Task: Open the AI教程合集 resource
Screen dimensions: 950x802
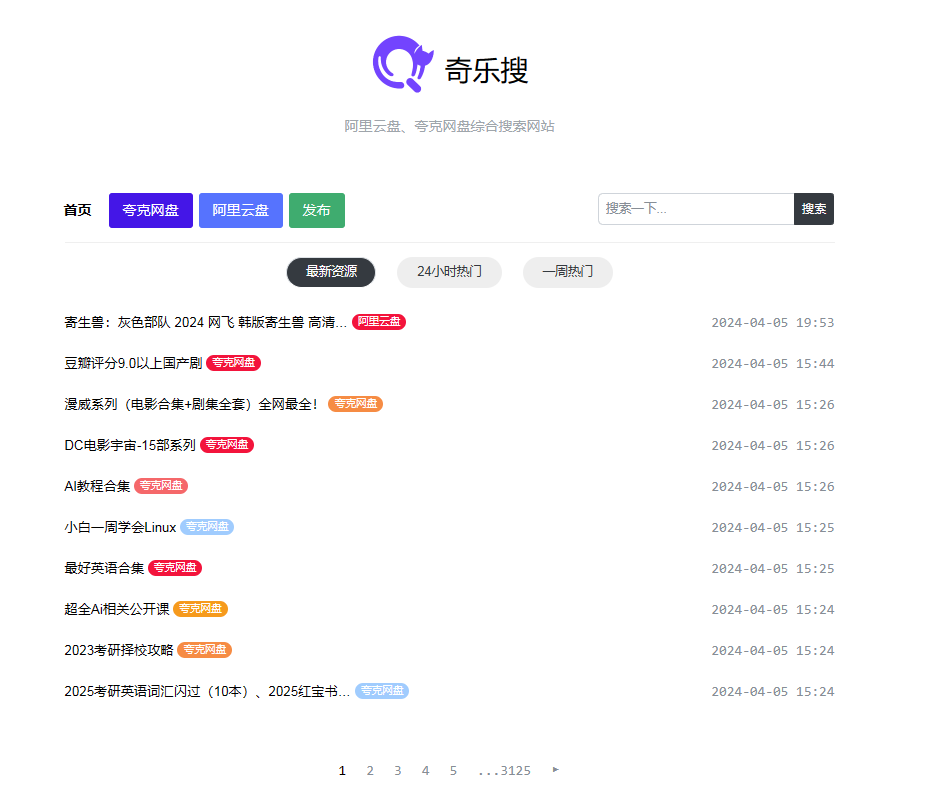Action: tap(97, 486)
